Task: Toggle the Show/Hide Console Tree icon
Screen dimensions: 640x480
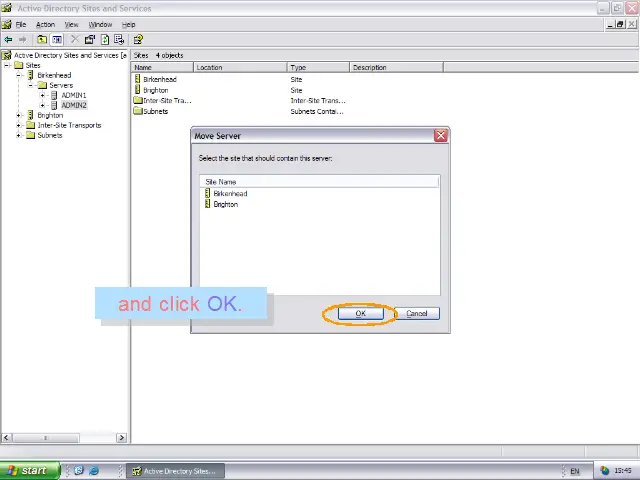Action: pyautogui.click(x=57, y=40)
